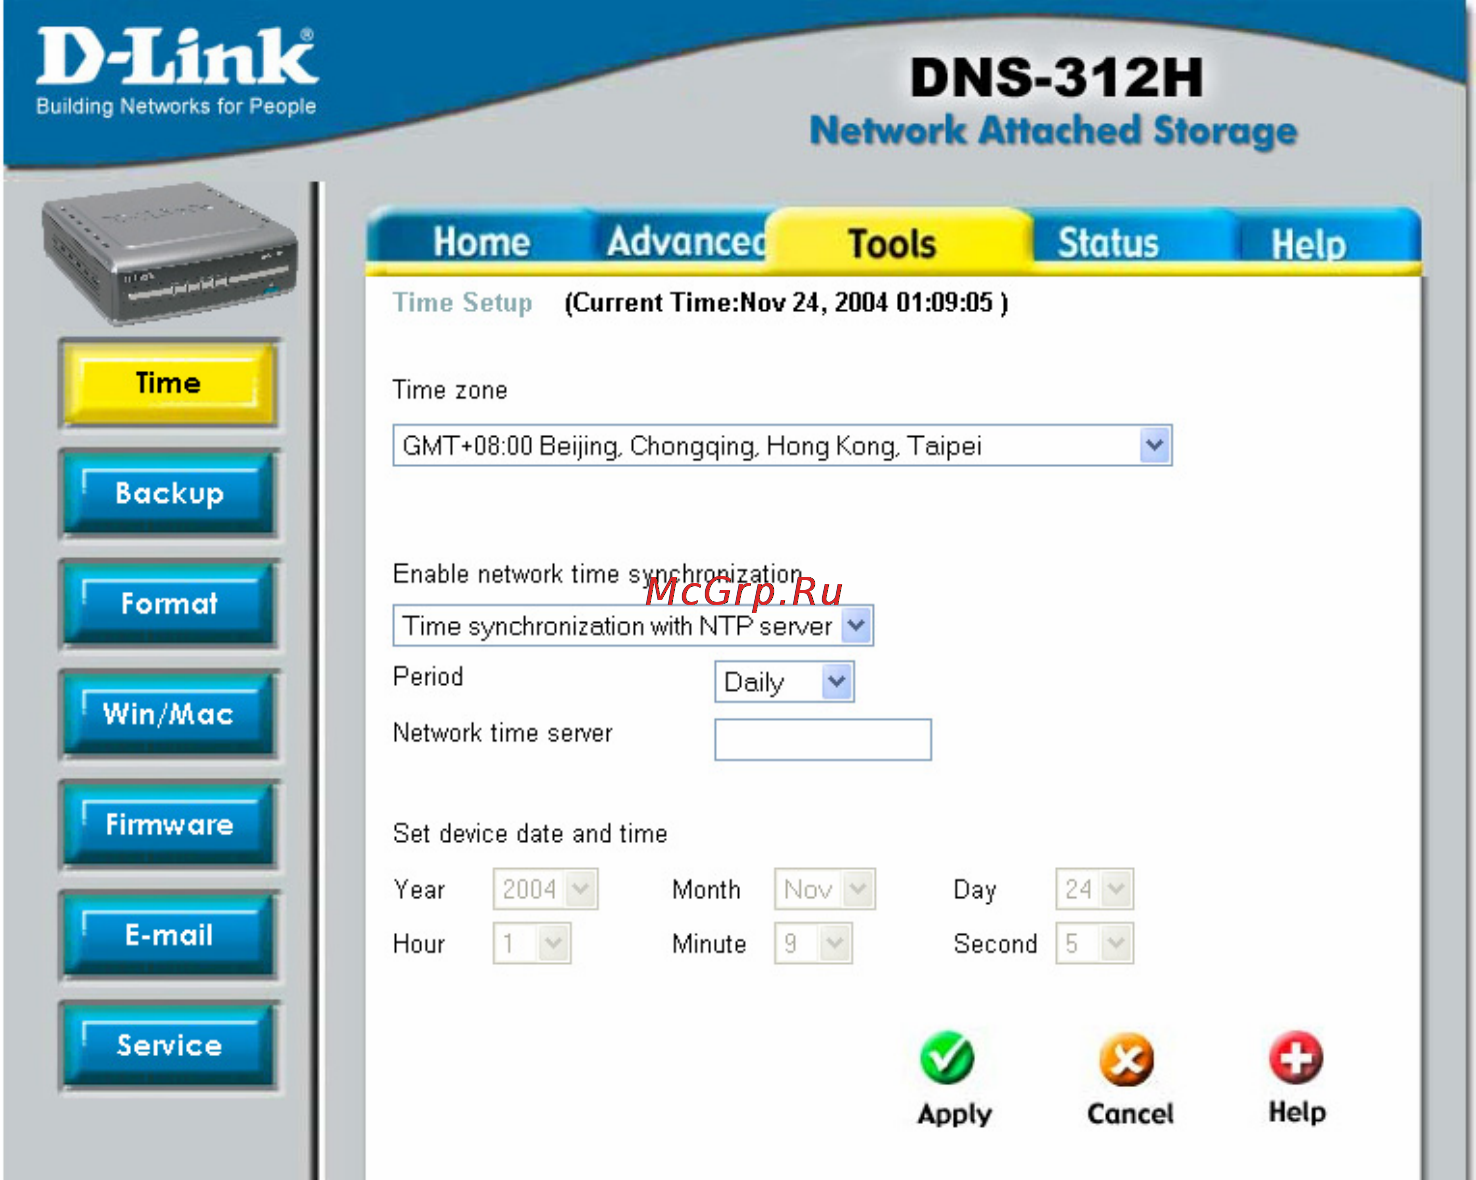Click the Network time server field
Viewport: 1476px width, 1180px height.
click(823, 739)
